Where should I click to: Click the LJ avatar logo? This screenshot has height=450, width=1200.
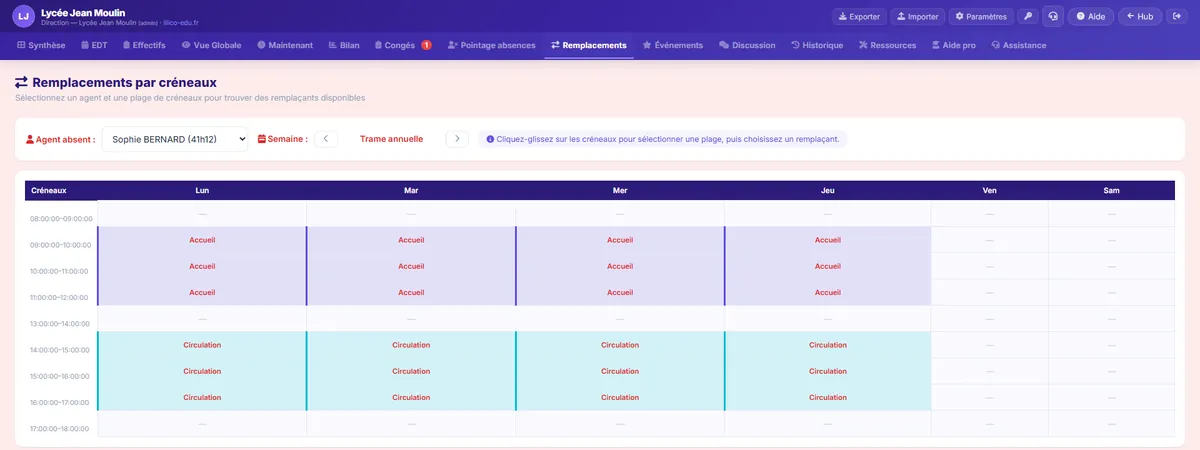pos(23,16)
